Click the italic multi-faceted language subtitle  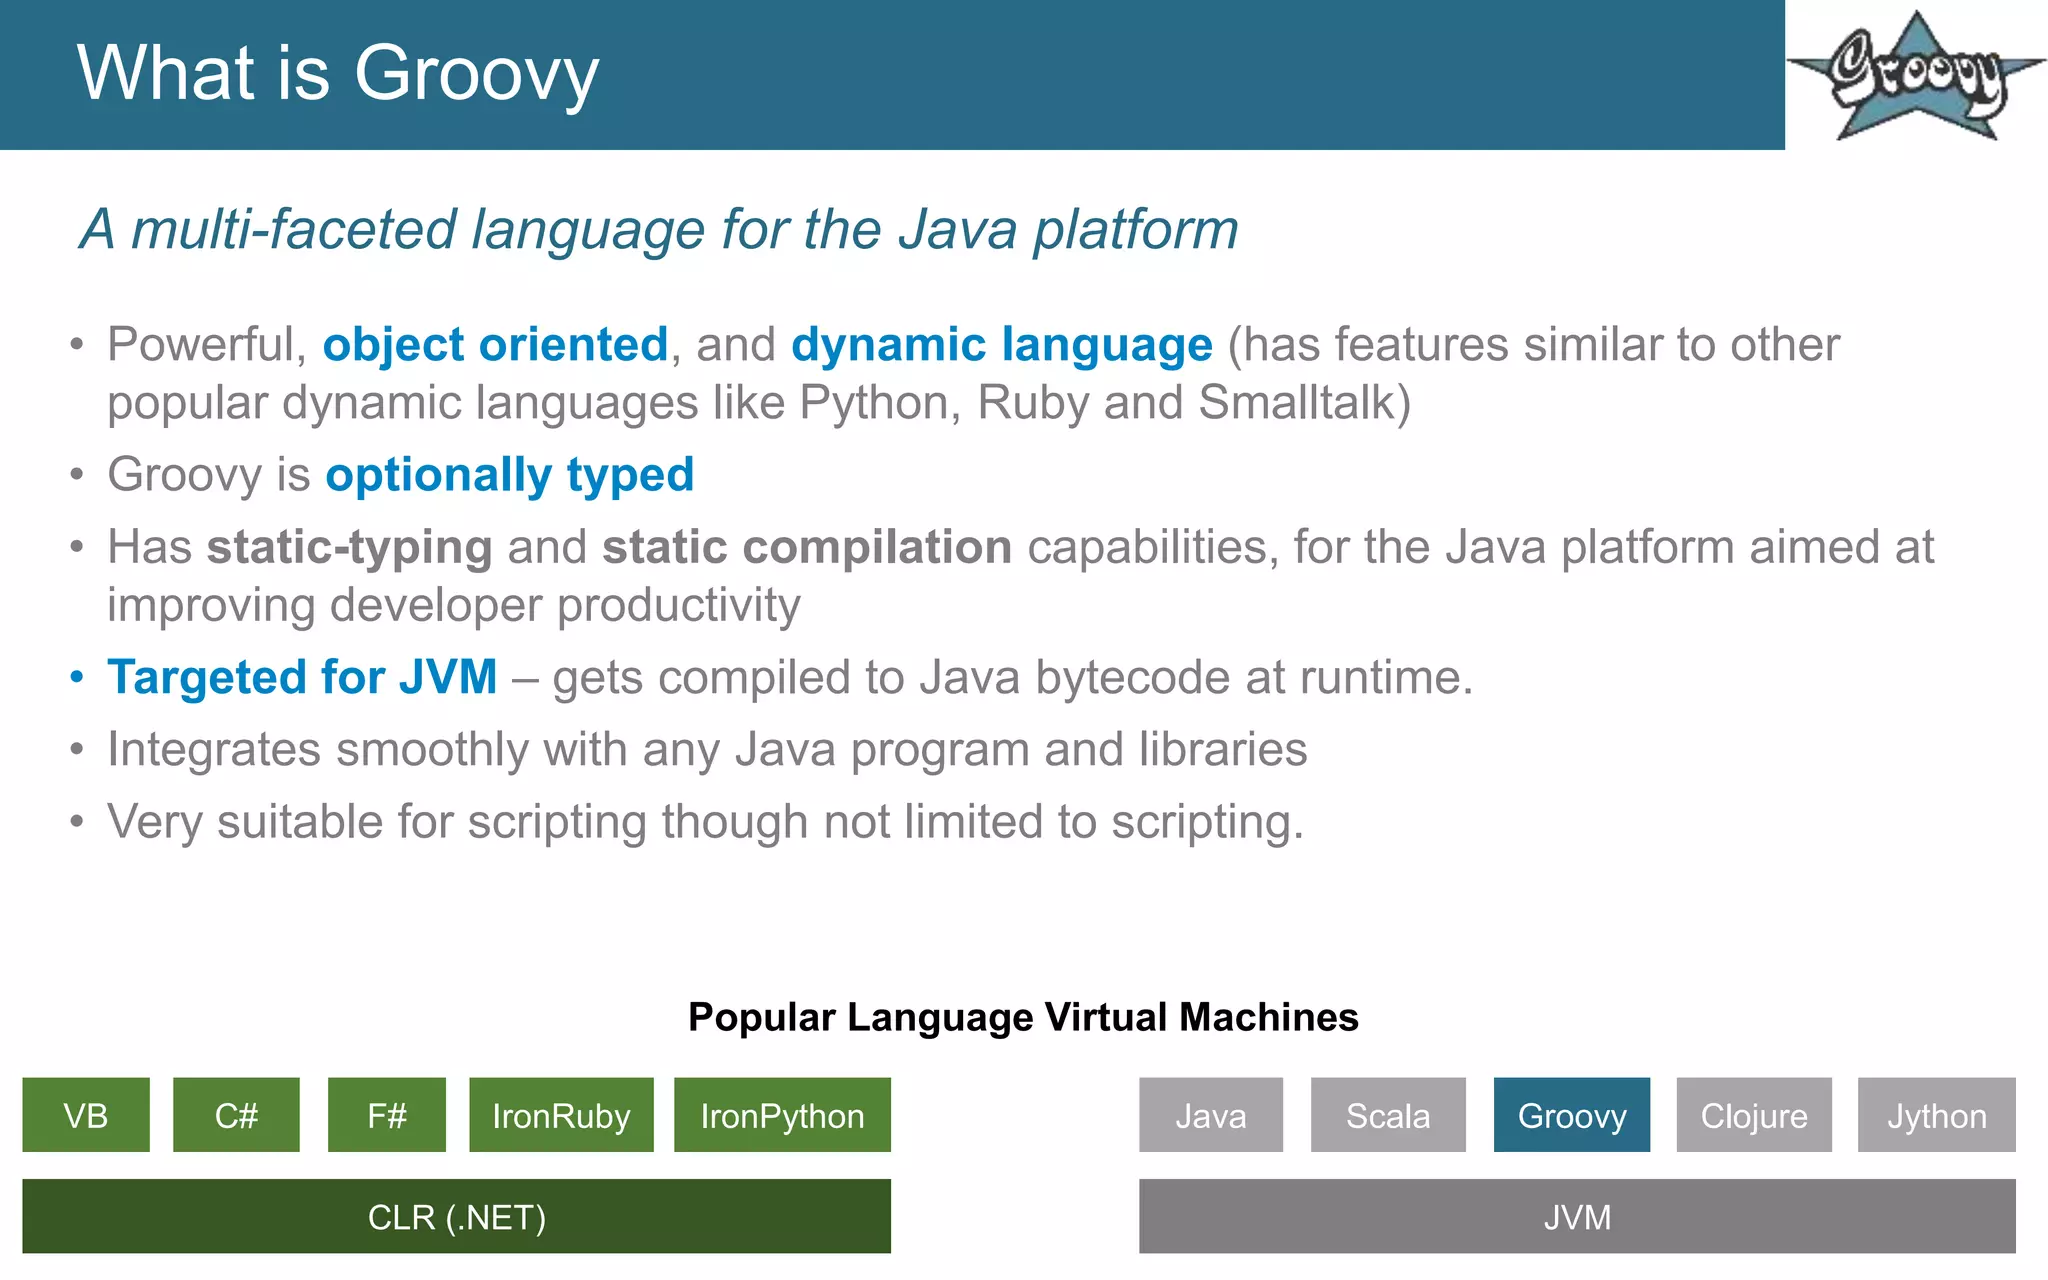coord(659,229)
